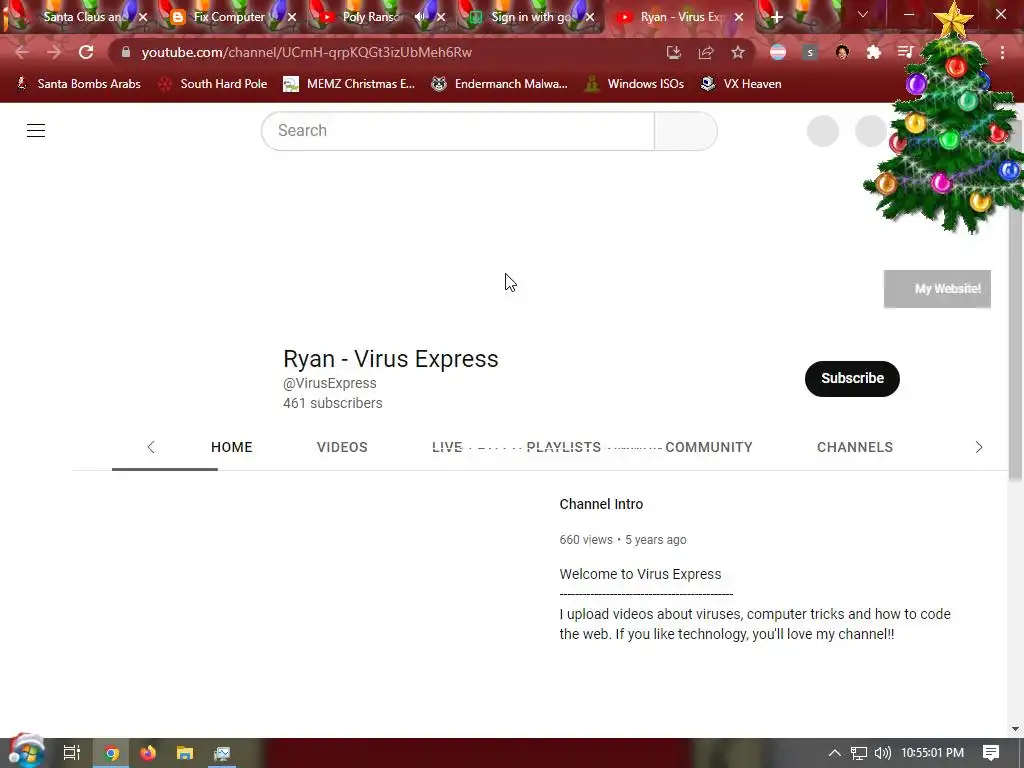Open the gray S extension icon
Screen dimensions: 1024x768
[810, 52]
